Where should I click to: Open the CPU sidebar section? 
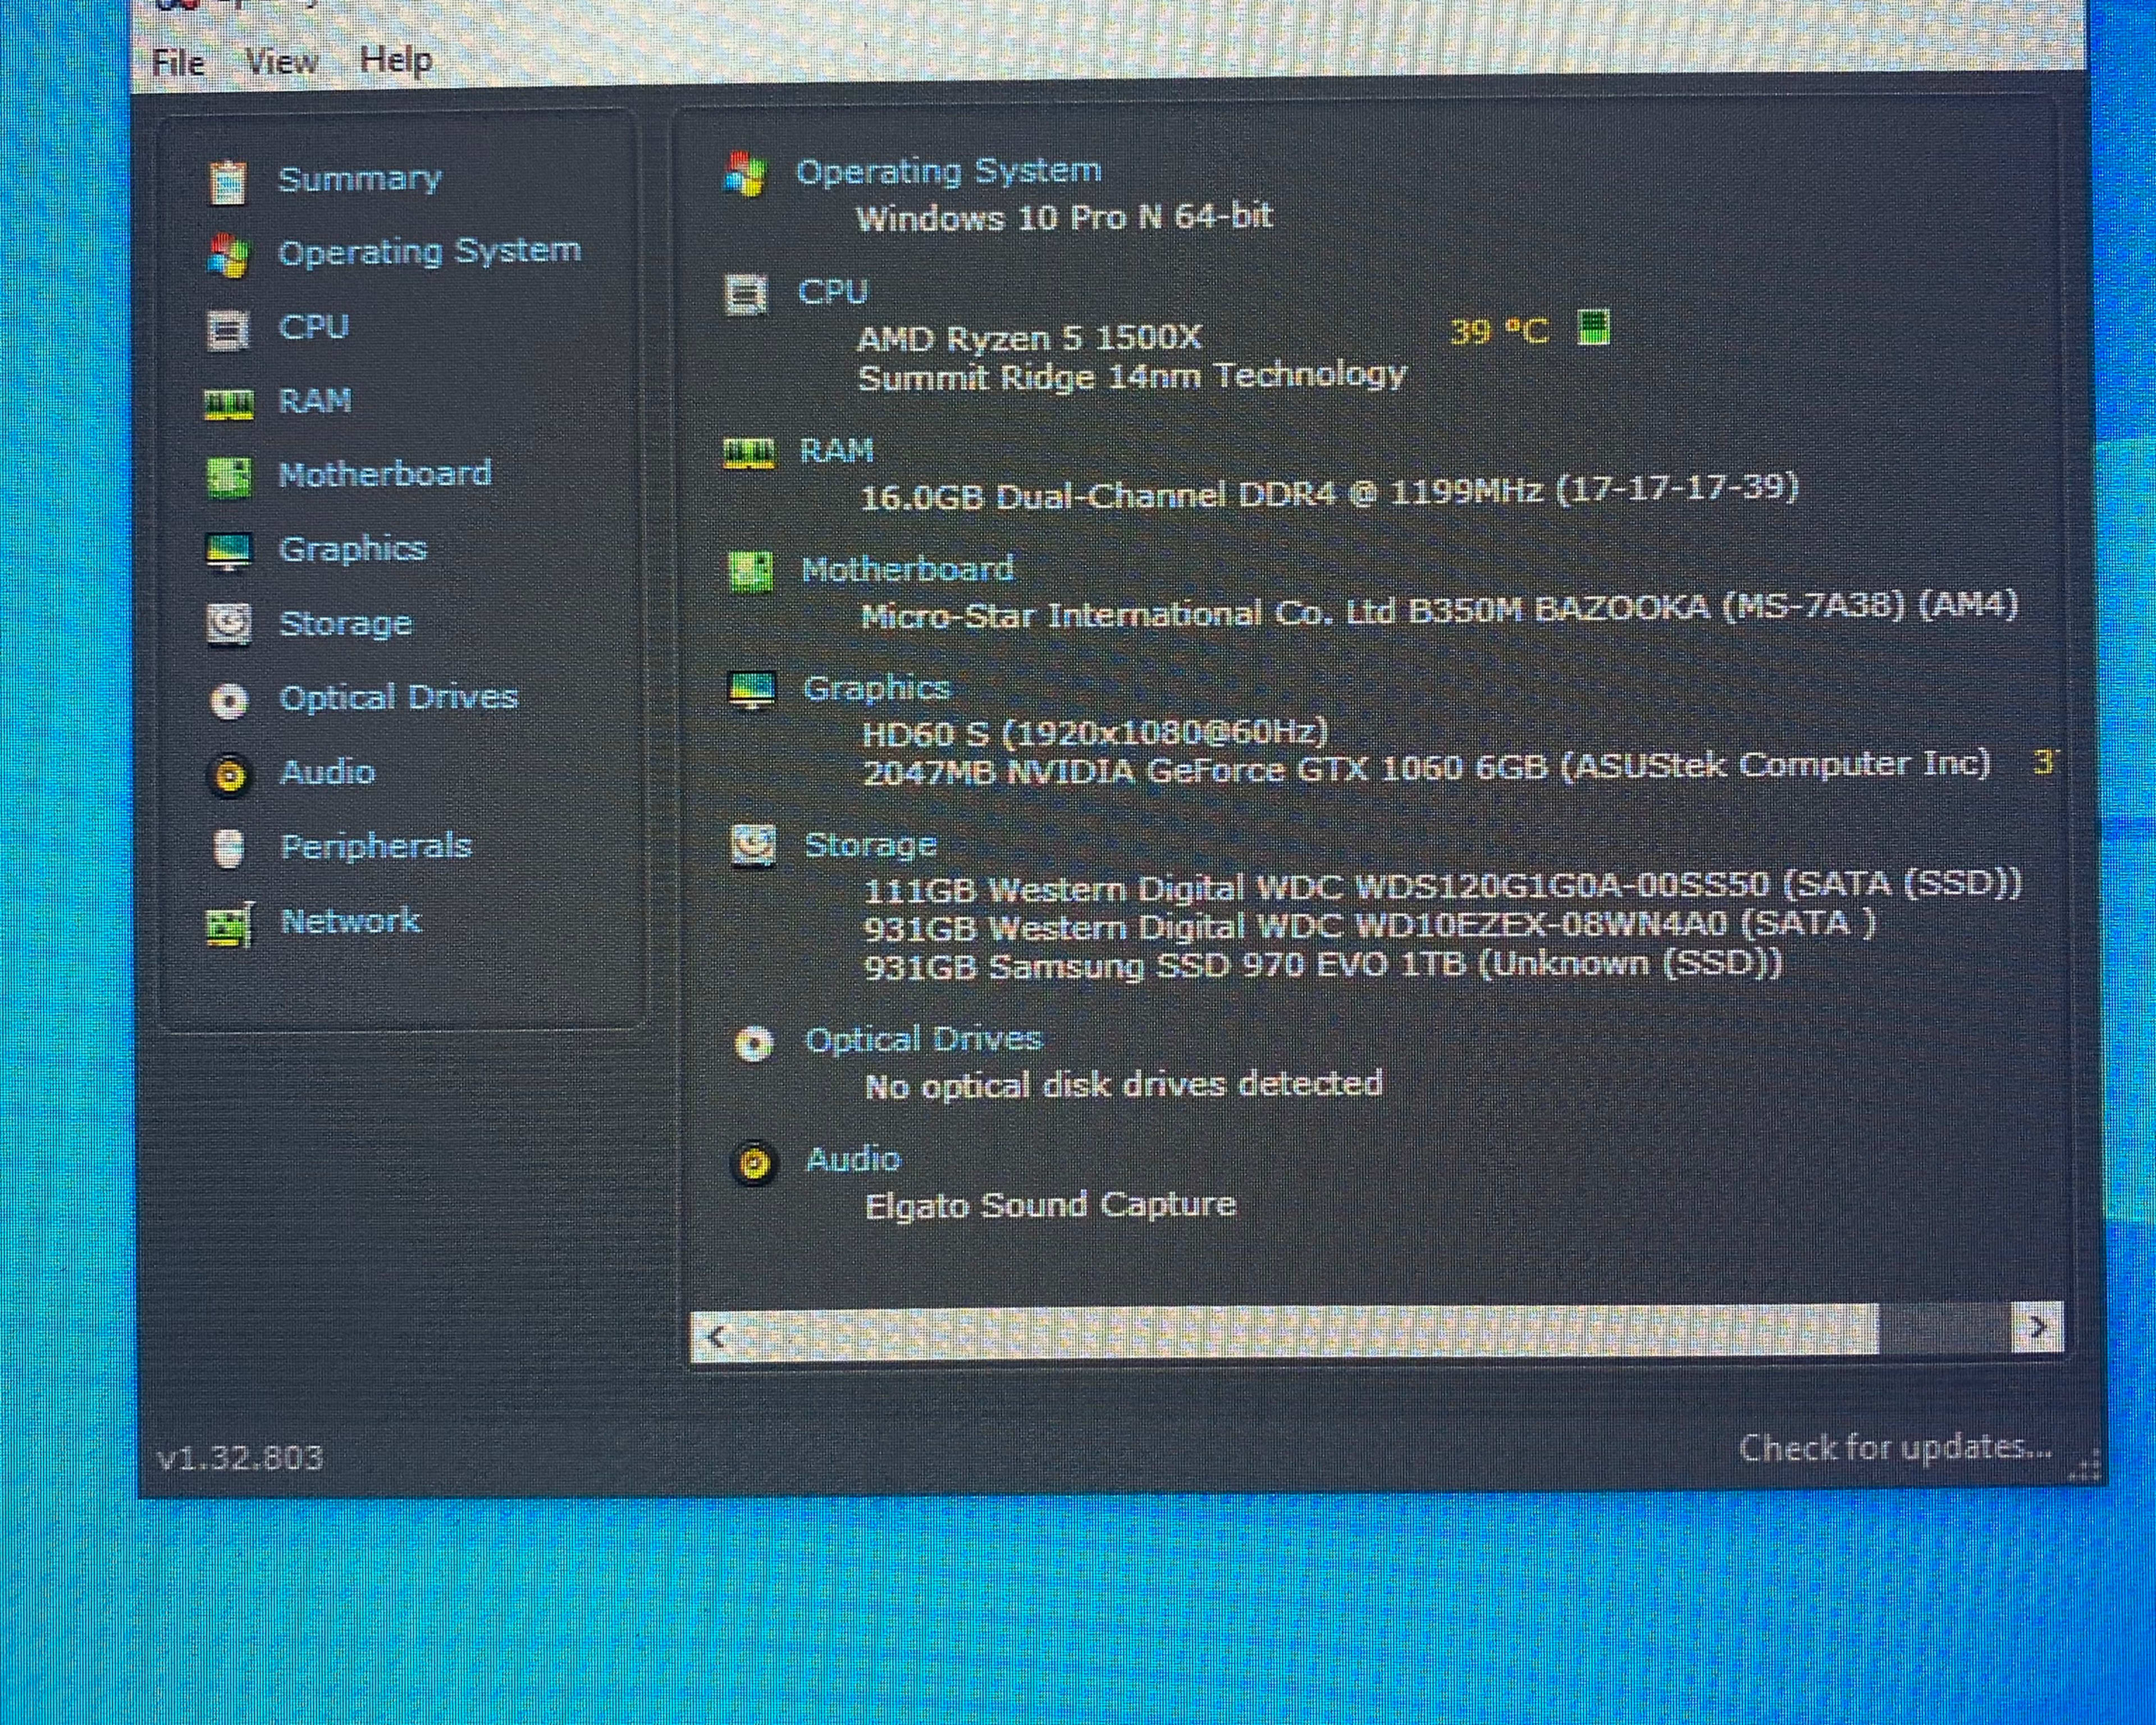point(313,327)
